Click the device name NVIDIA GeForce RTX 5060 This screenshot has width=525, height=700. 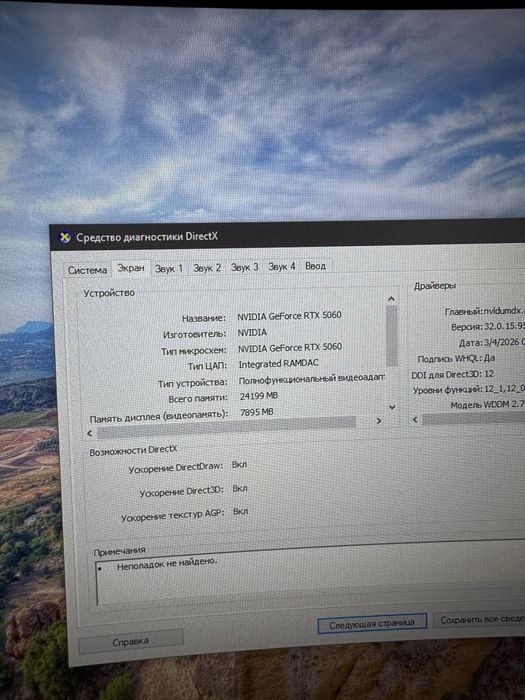click(289, 316)
